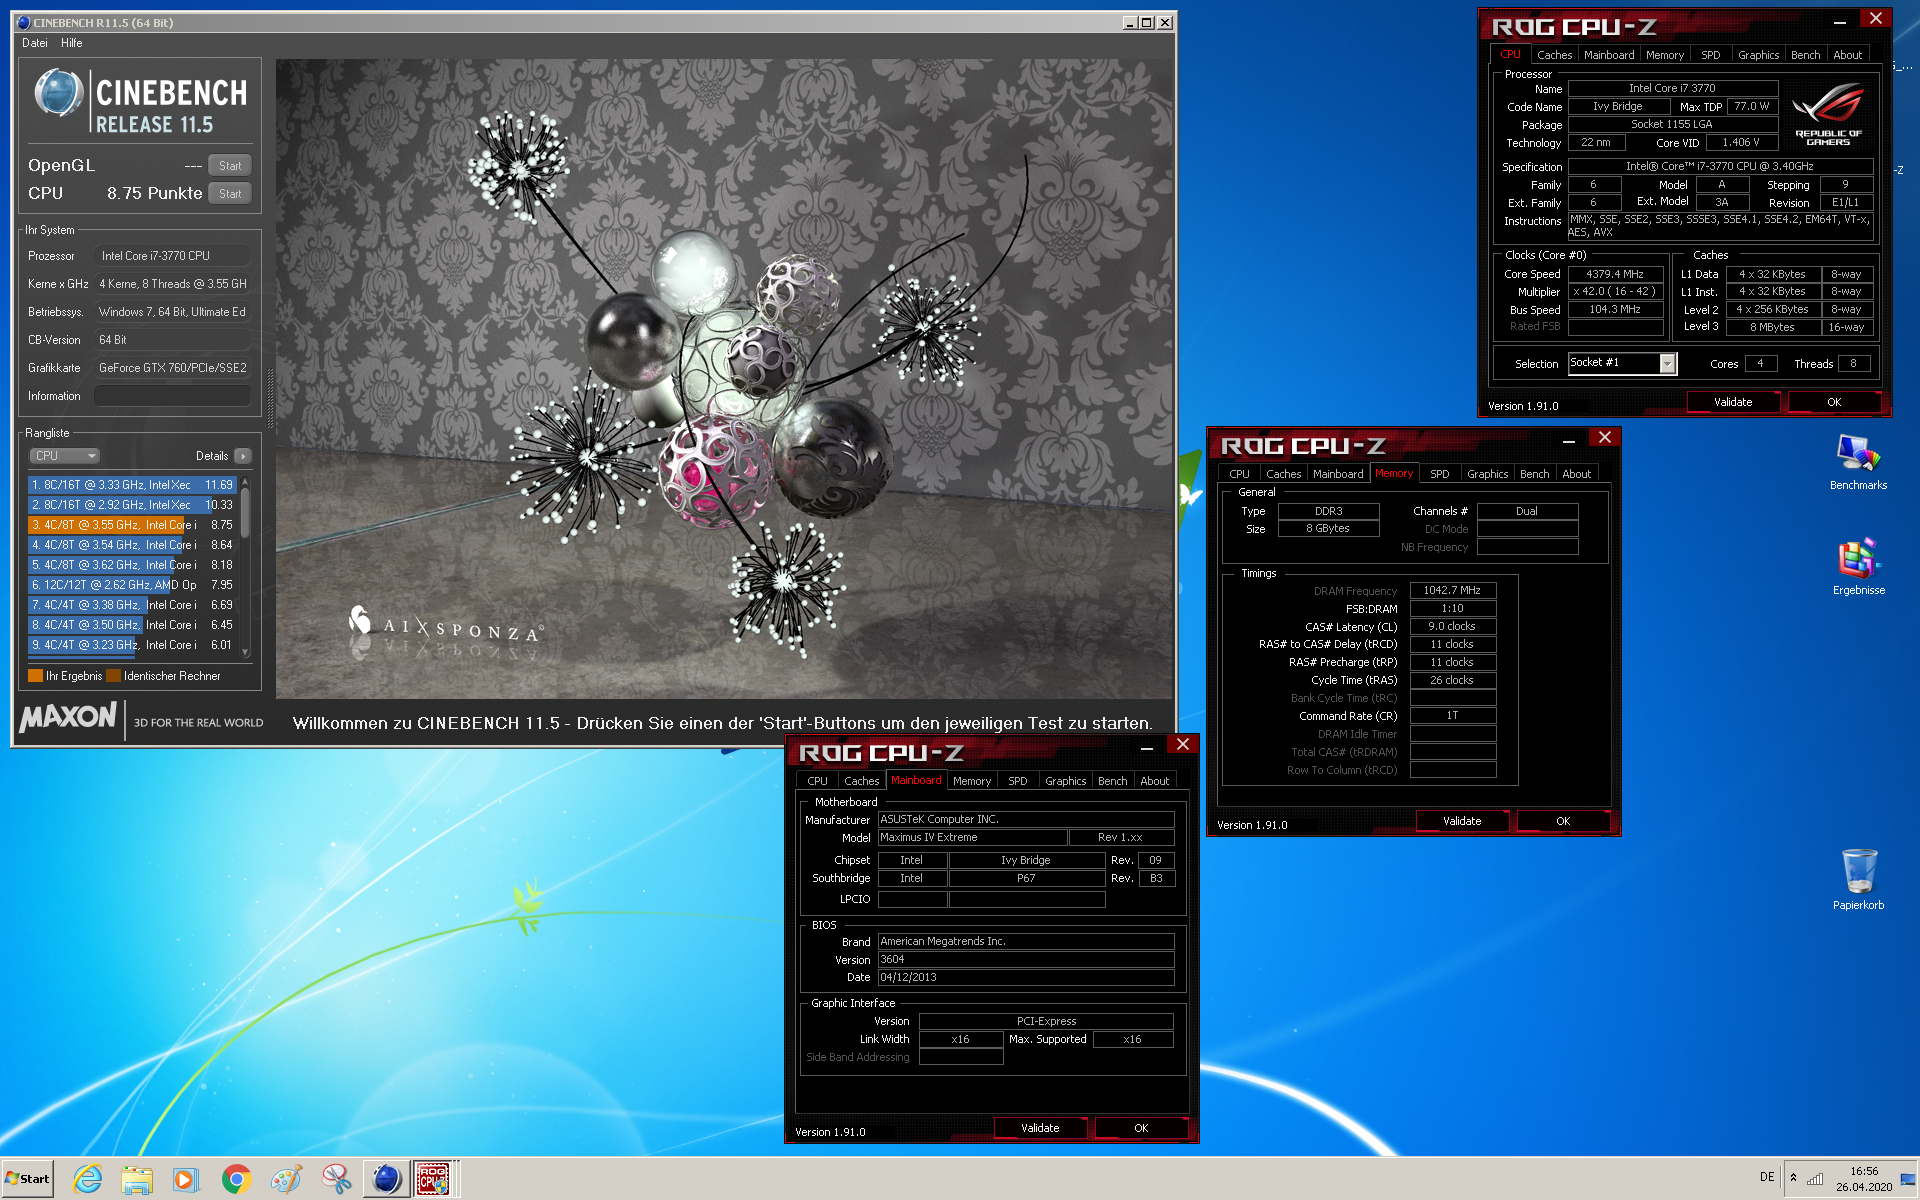Click the rendered scene image

click(x=724, y=378)
